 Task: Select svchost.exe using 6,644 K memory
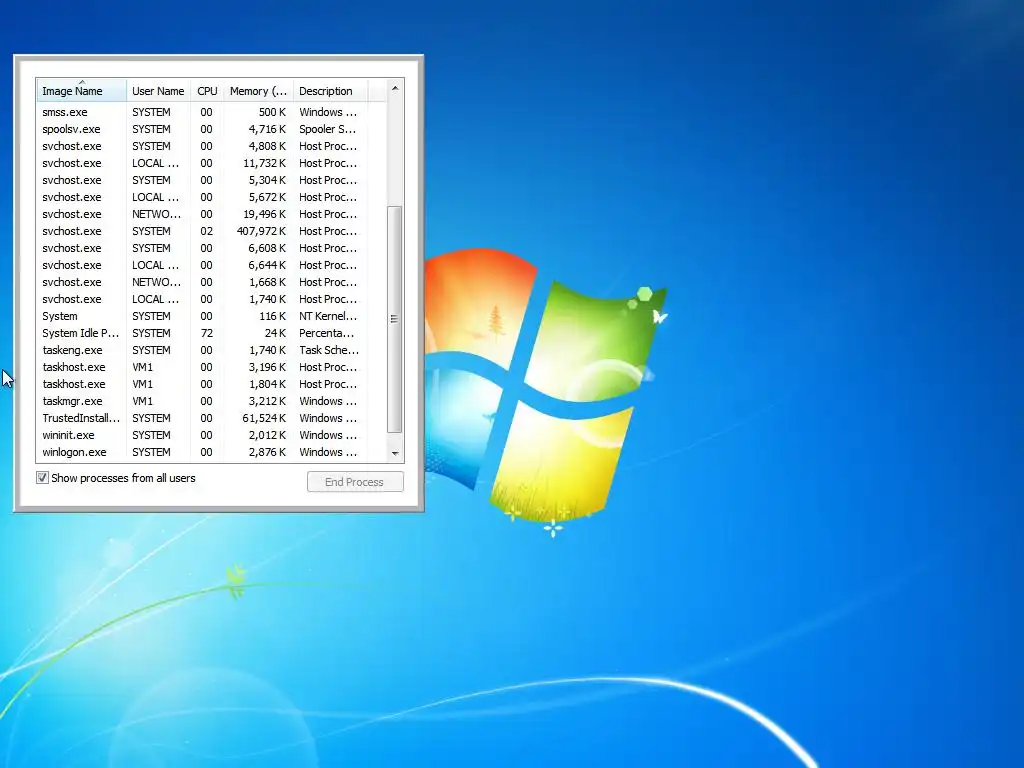(201, 265)
